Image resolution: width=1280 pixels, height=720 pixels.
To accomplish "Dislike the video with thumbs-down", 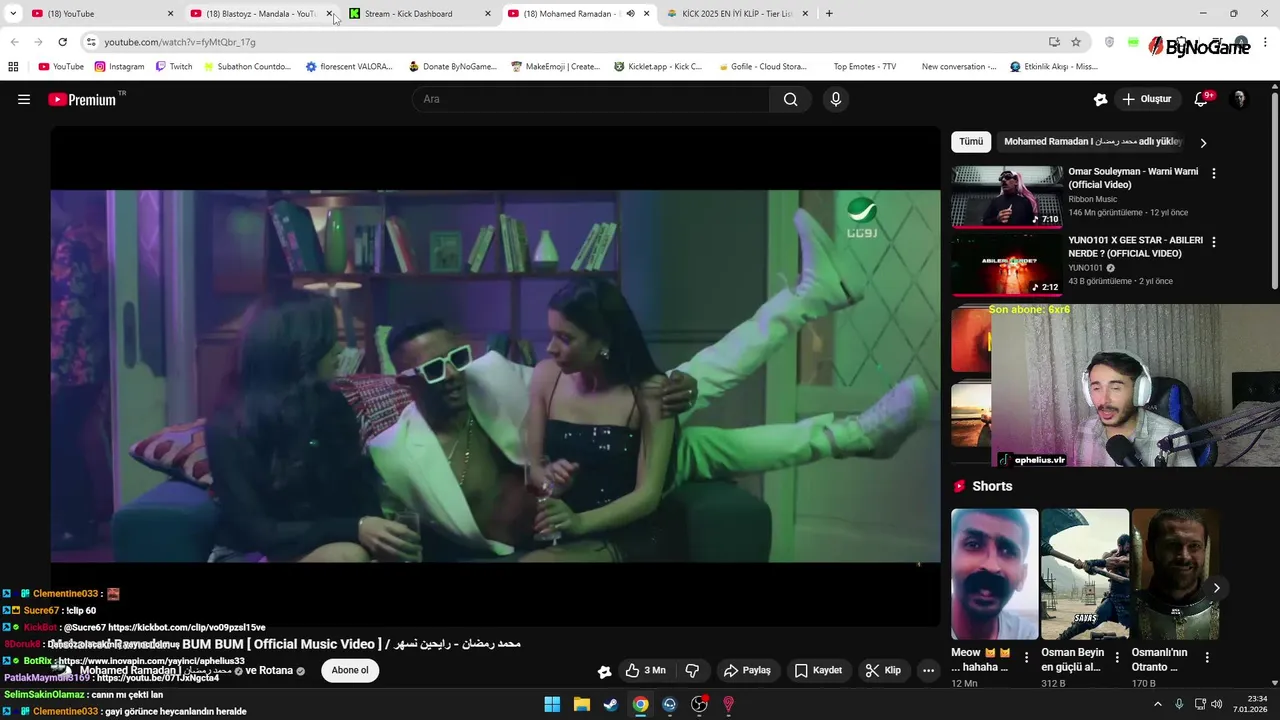I will [x=692, y=670].
